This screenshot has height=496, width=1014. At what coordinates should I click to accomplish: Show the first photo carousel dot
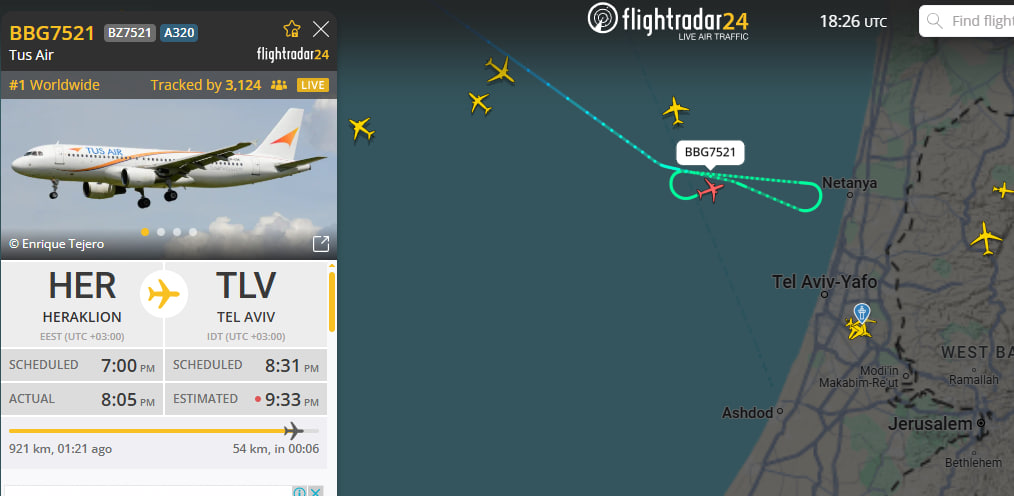coord(145,232)
